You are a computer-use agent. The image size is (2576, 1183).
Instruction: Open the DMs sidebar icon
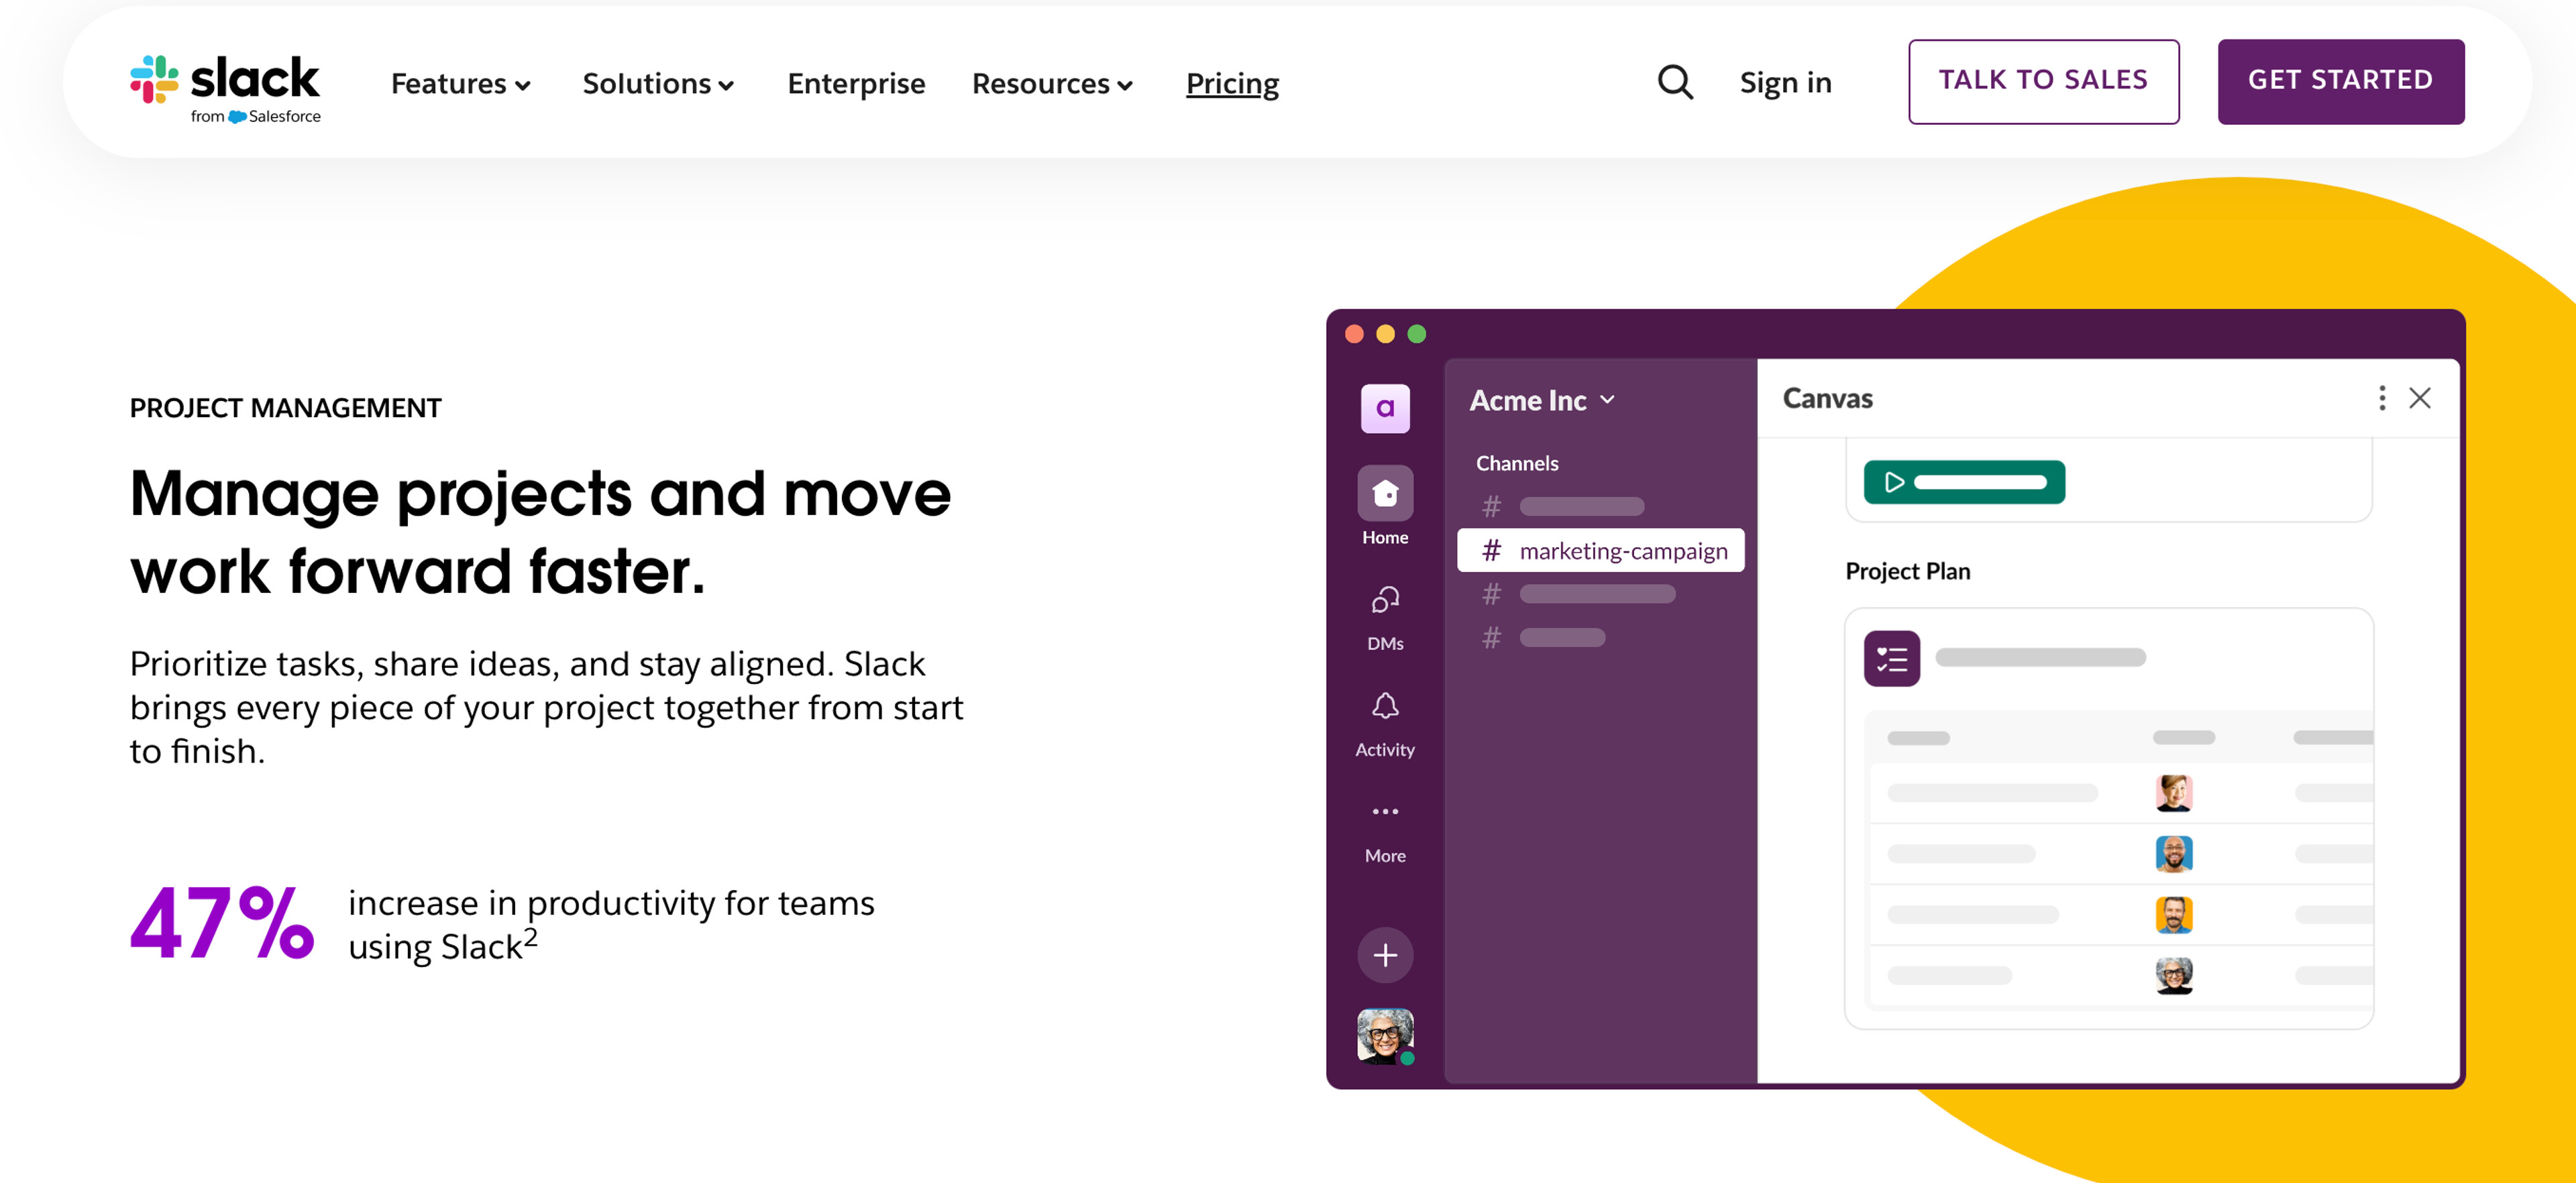coord(1385,600)
